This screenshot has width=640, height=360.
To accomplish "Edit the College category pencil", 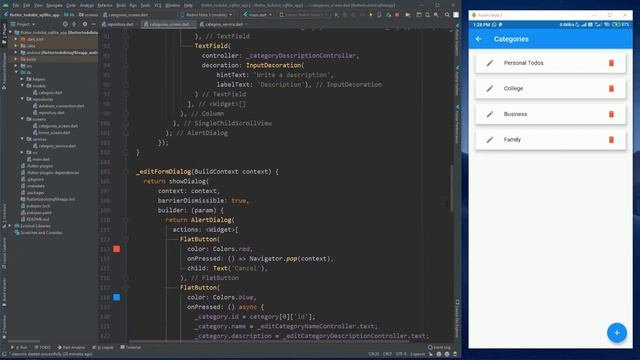I will pyautogui.click(x=490, y=89).
